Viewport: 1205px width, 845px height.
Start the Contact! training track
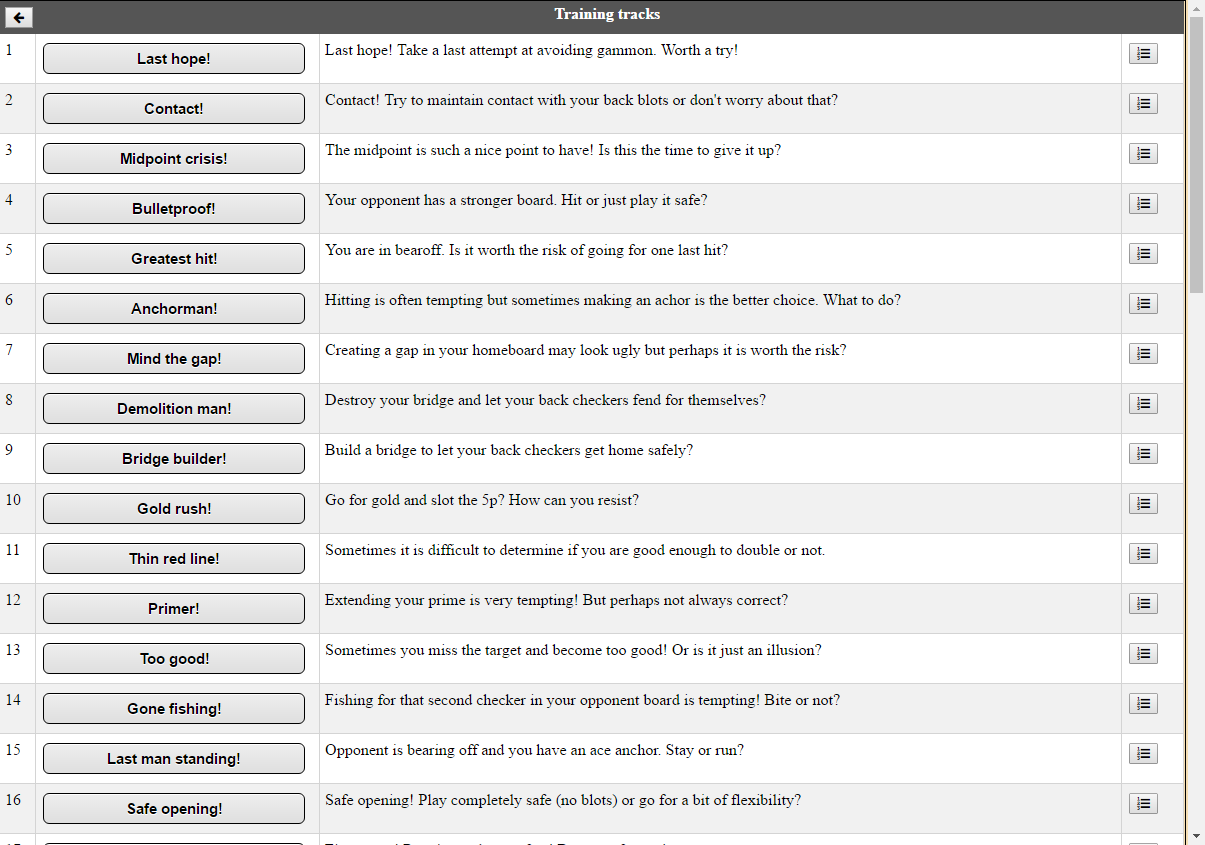point(174,109)
